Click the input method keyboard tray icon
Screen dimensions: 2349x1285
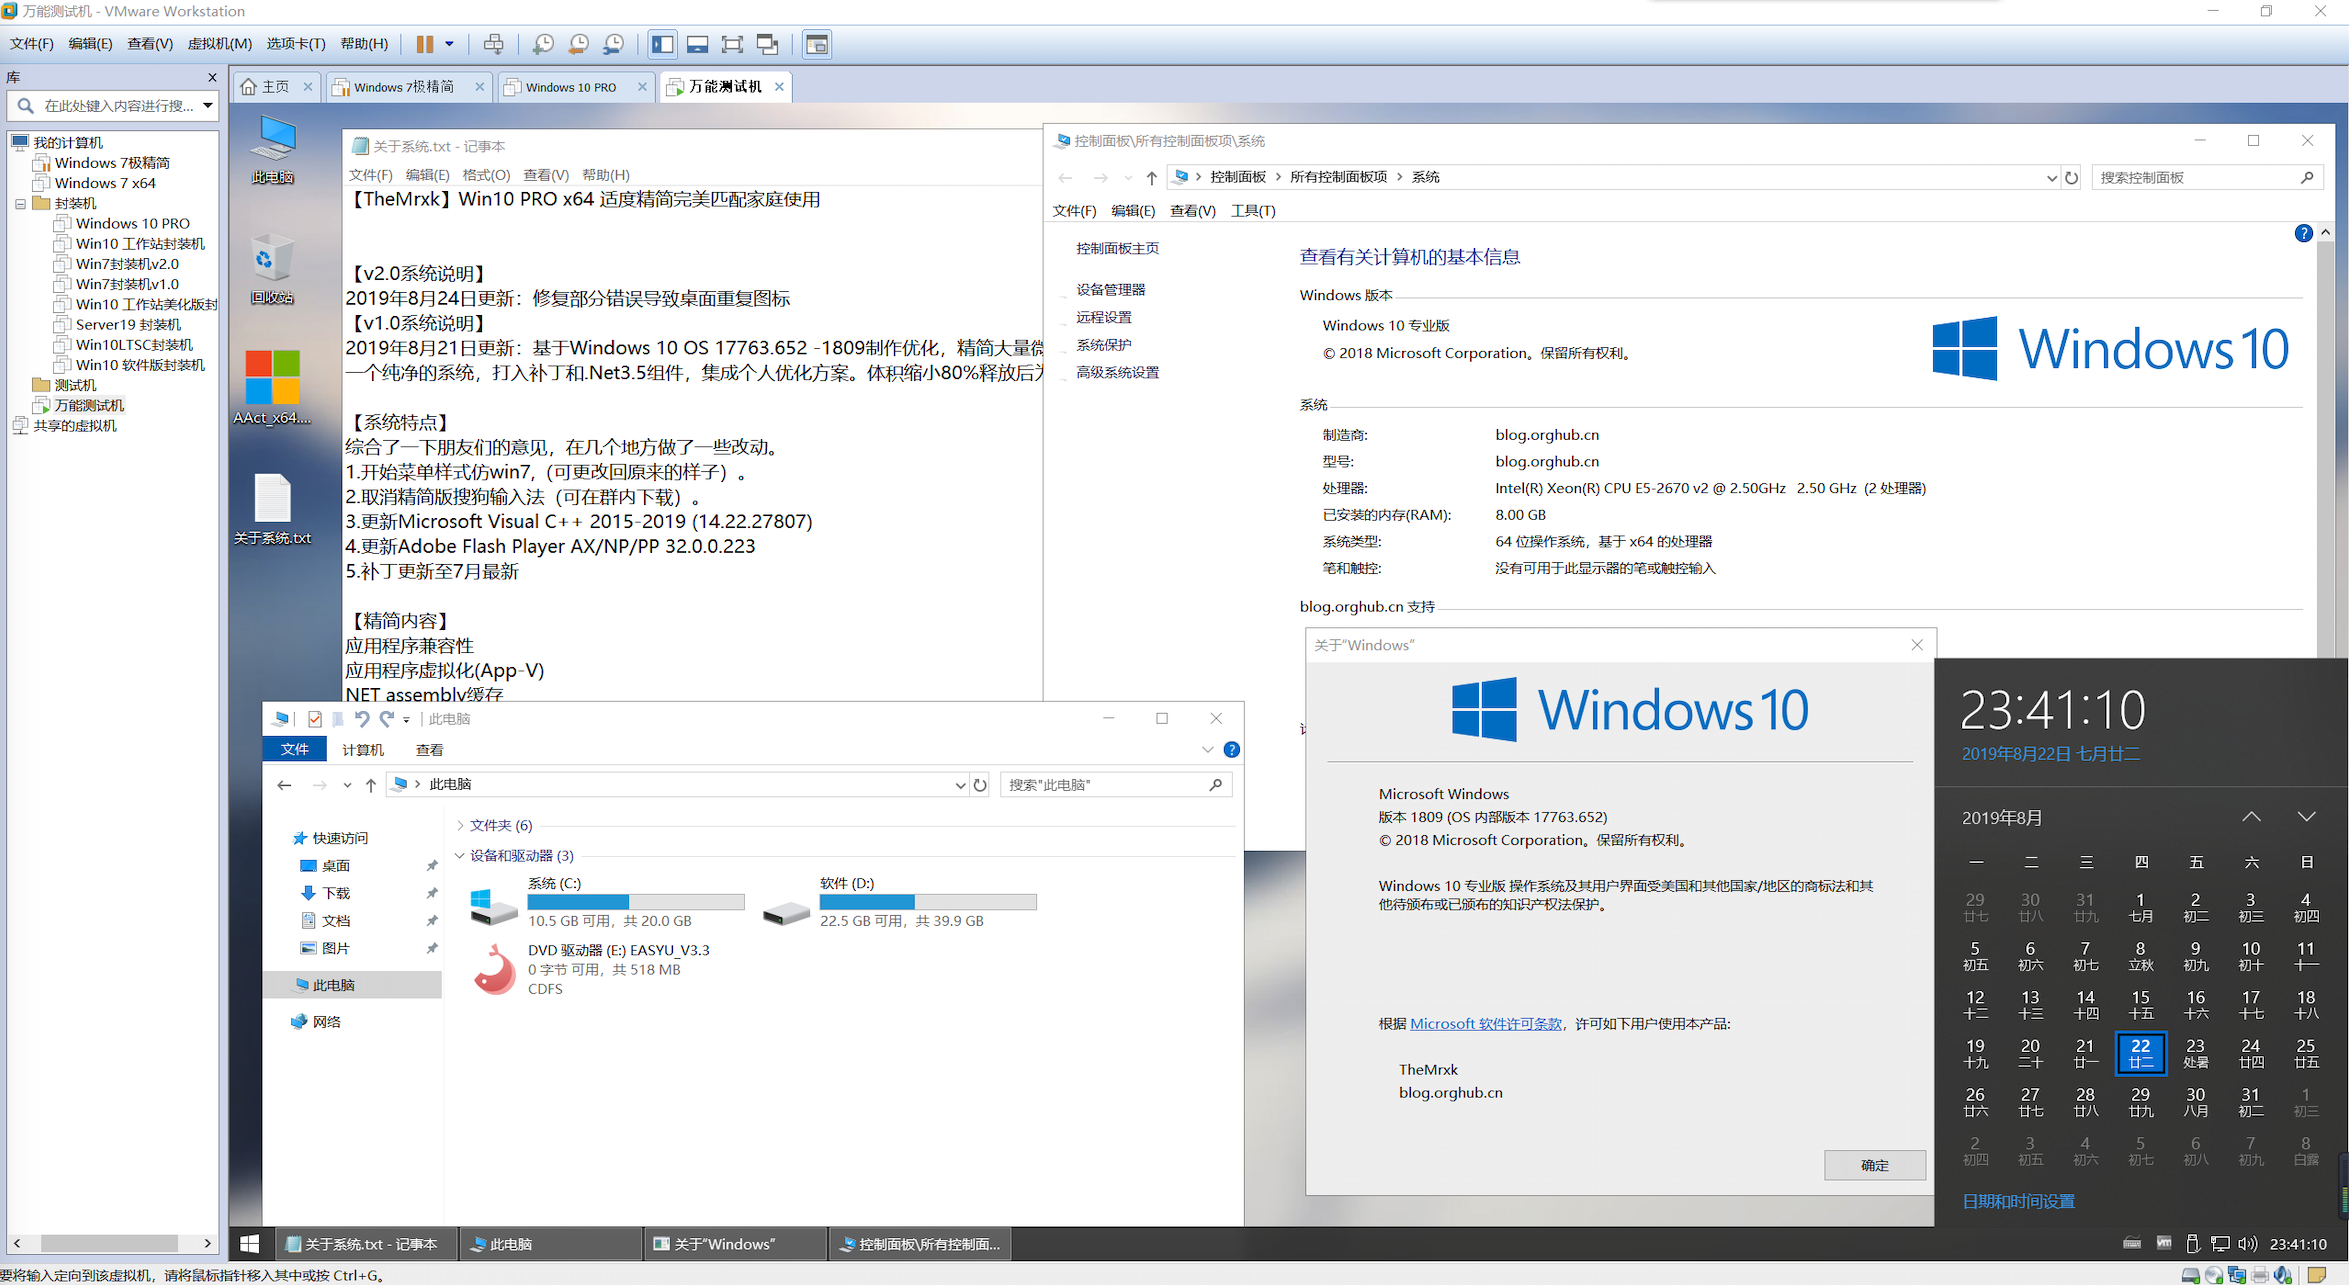click(2132, 1243)
